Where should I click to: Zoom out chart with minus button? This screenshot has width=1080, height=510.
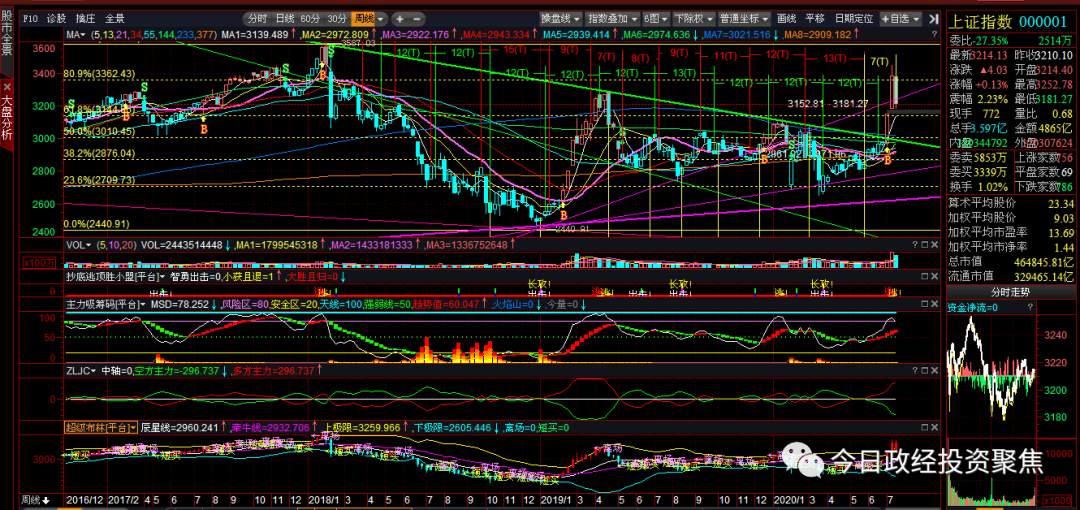[417, 19]
